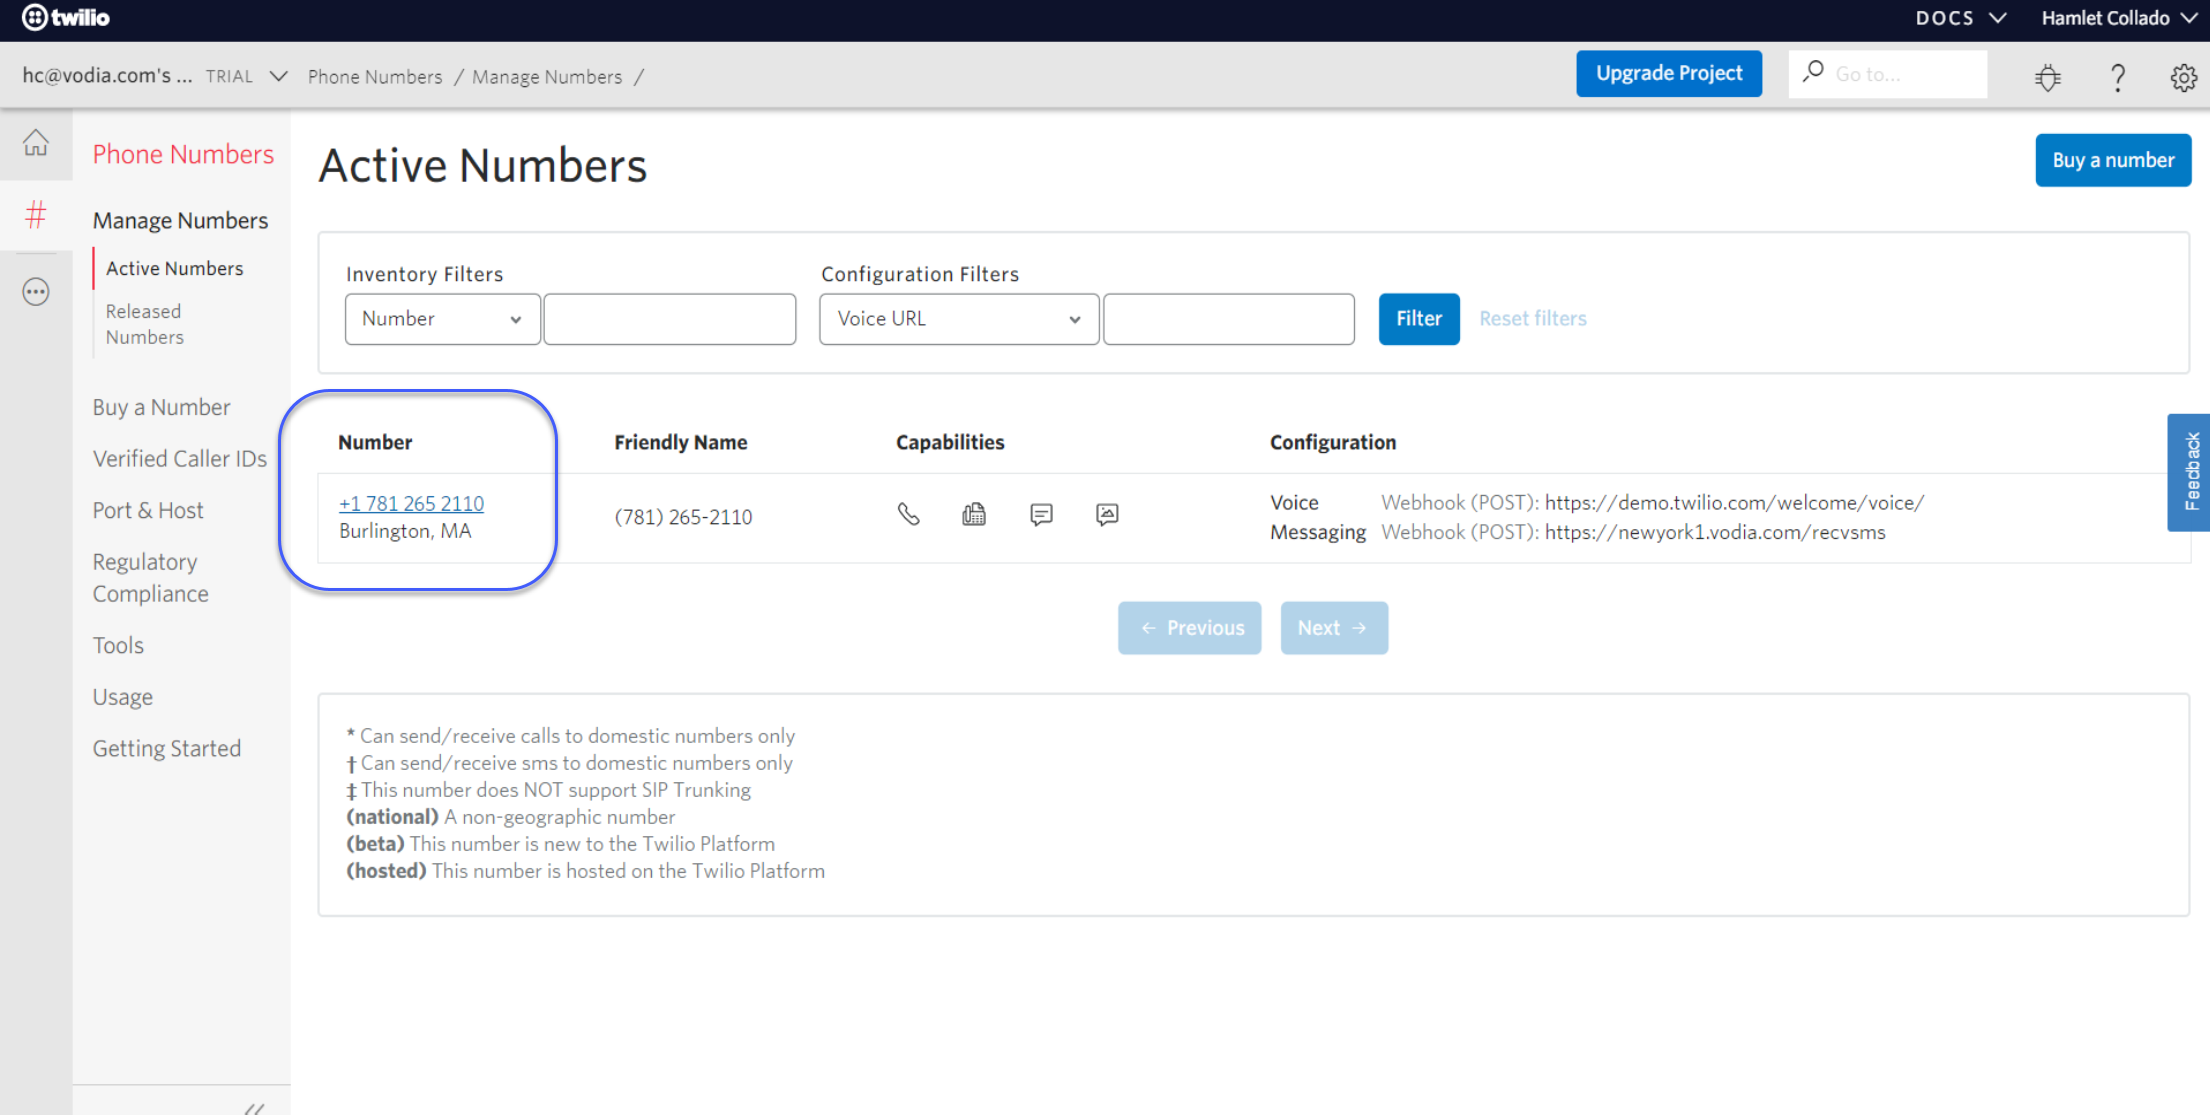Click the Previous pagination button

tap(1189, 628)
